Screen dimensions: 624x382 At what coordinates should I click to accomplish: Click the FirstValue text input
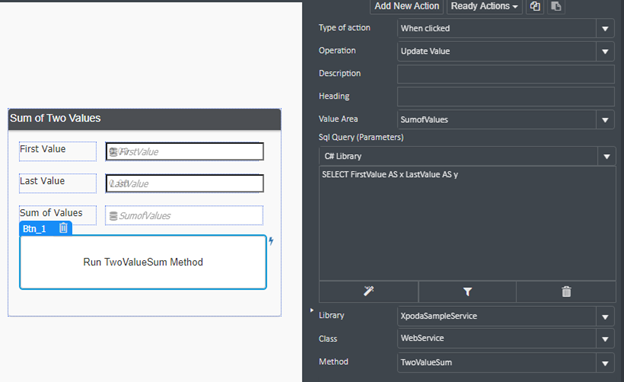coord(185,152)
